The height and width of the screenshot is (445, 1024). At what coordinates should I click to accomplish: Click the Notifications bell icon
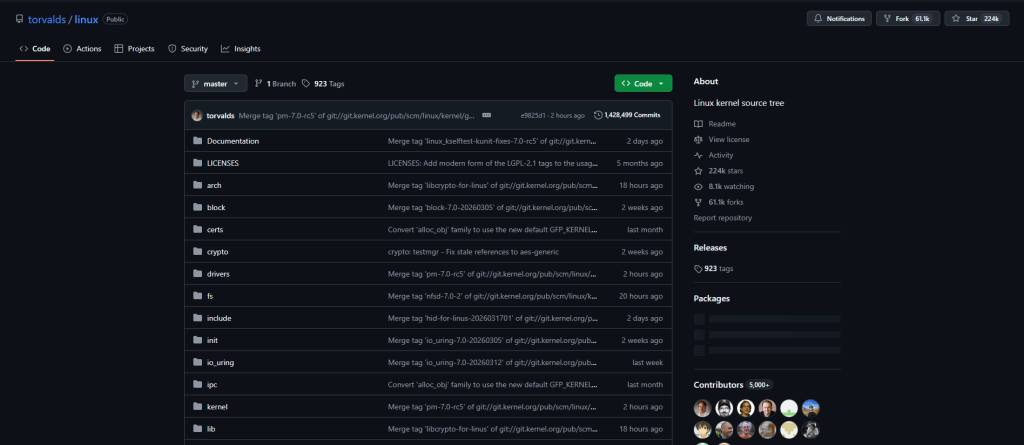tap(818, 19)
